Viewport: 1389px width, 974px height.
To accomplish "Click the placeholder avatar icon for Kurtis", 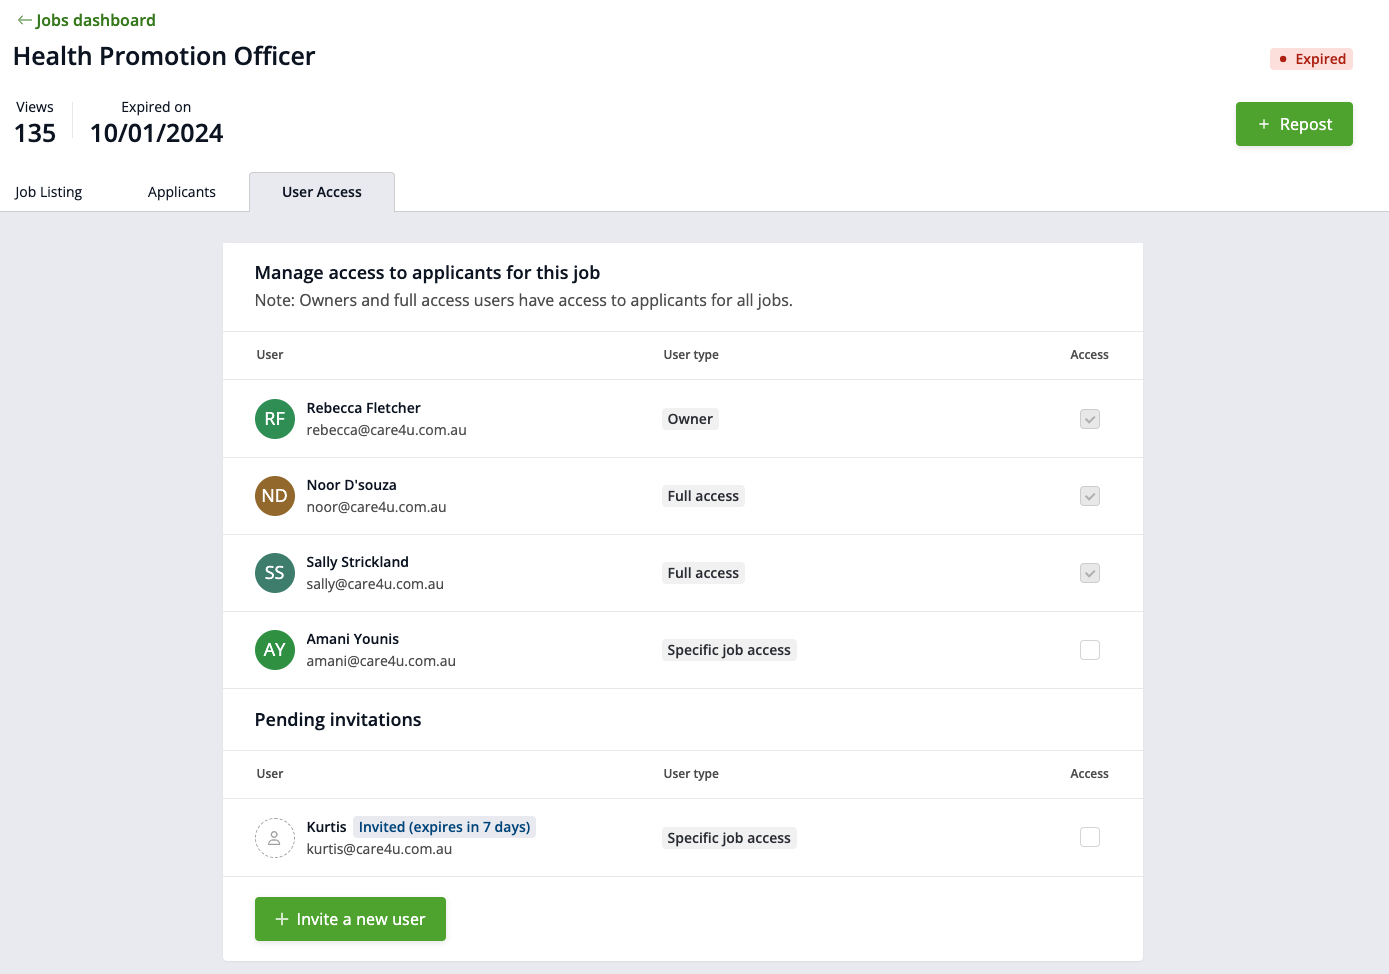I will (x=274, y=838).
